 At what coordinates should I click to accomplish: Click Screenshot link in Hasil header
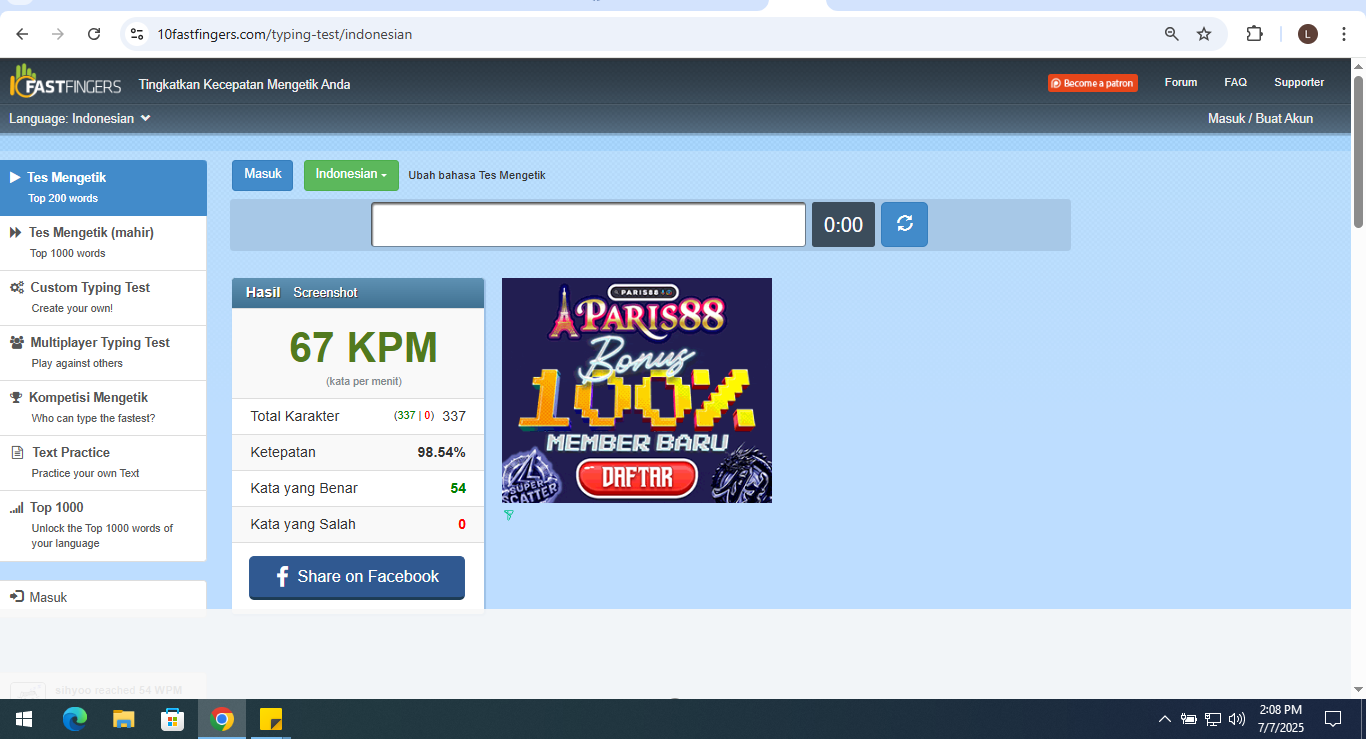[325, 293]
